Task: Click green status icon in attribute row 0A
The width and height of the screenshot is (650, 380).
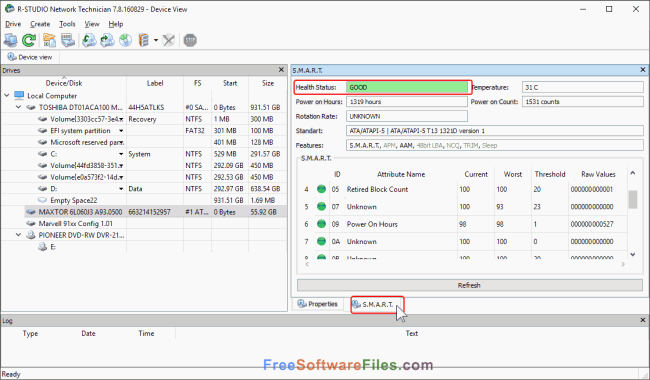Action: 321,242
